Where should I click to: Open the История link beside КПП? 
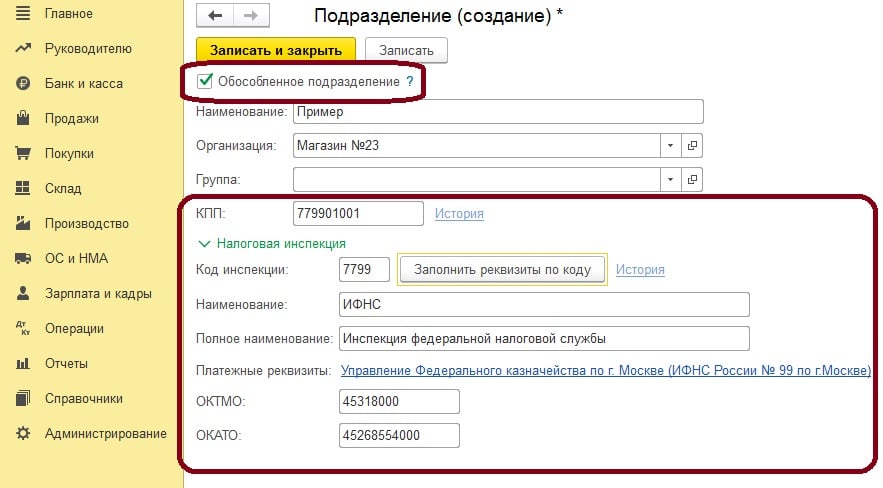(x=459, y=214)
